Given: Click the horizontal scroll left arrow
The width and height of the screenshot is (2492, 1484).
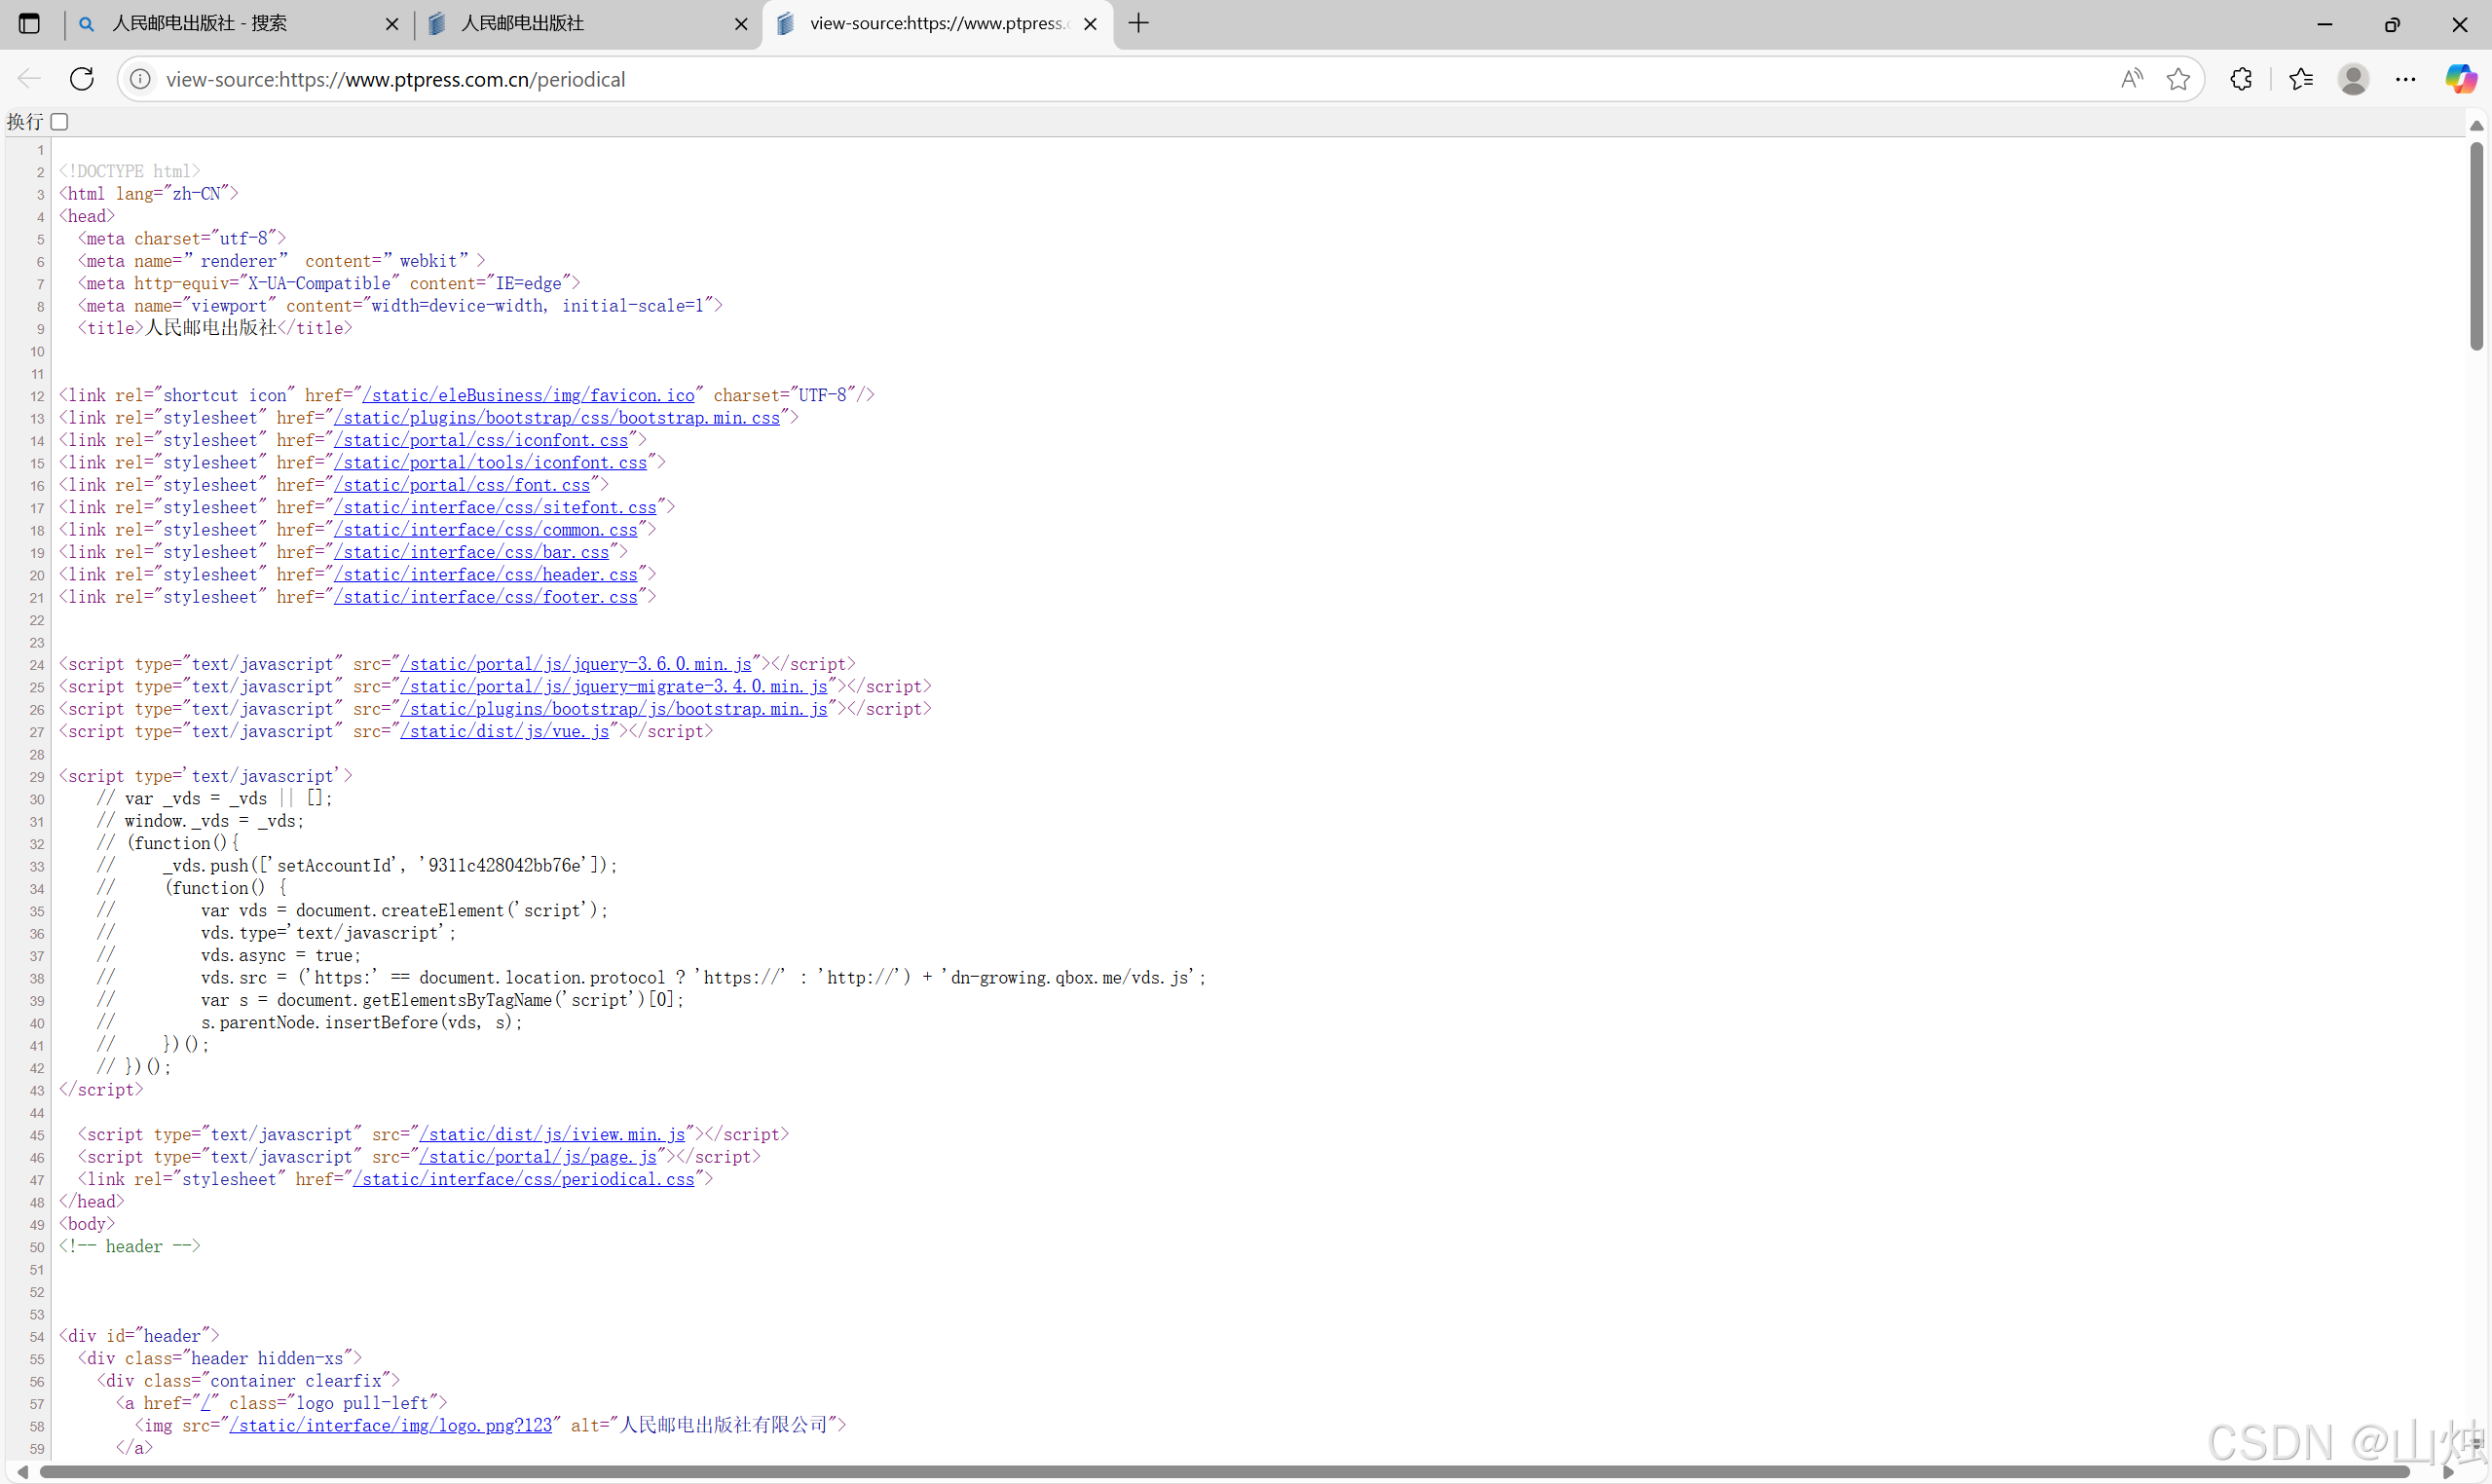Looking at the screenshot, I should 22,1473.
